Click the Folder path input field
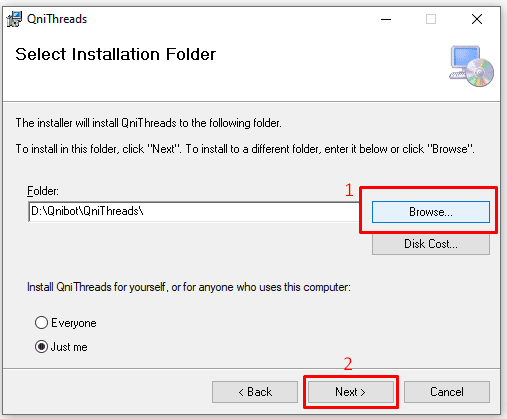The width and height of the screenshot is (507, 419). pos(194,212)
